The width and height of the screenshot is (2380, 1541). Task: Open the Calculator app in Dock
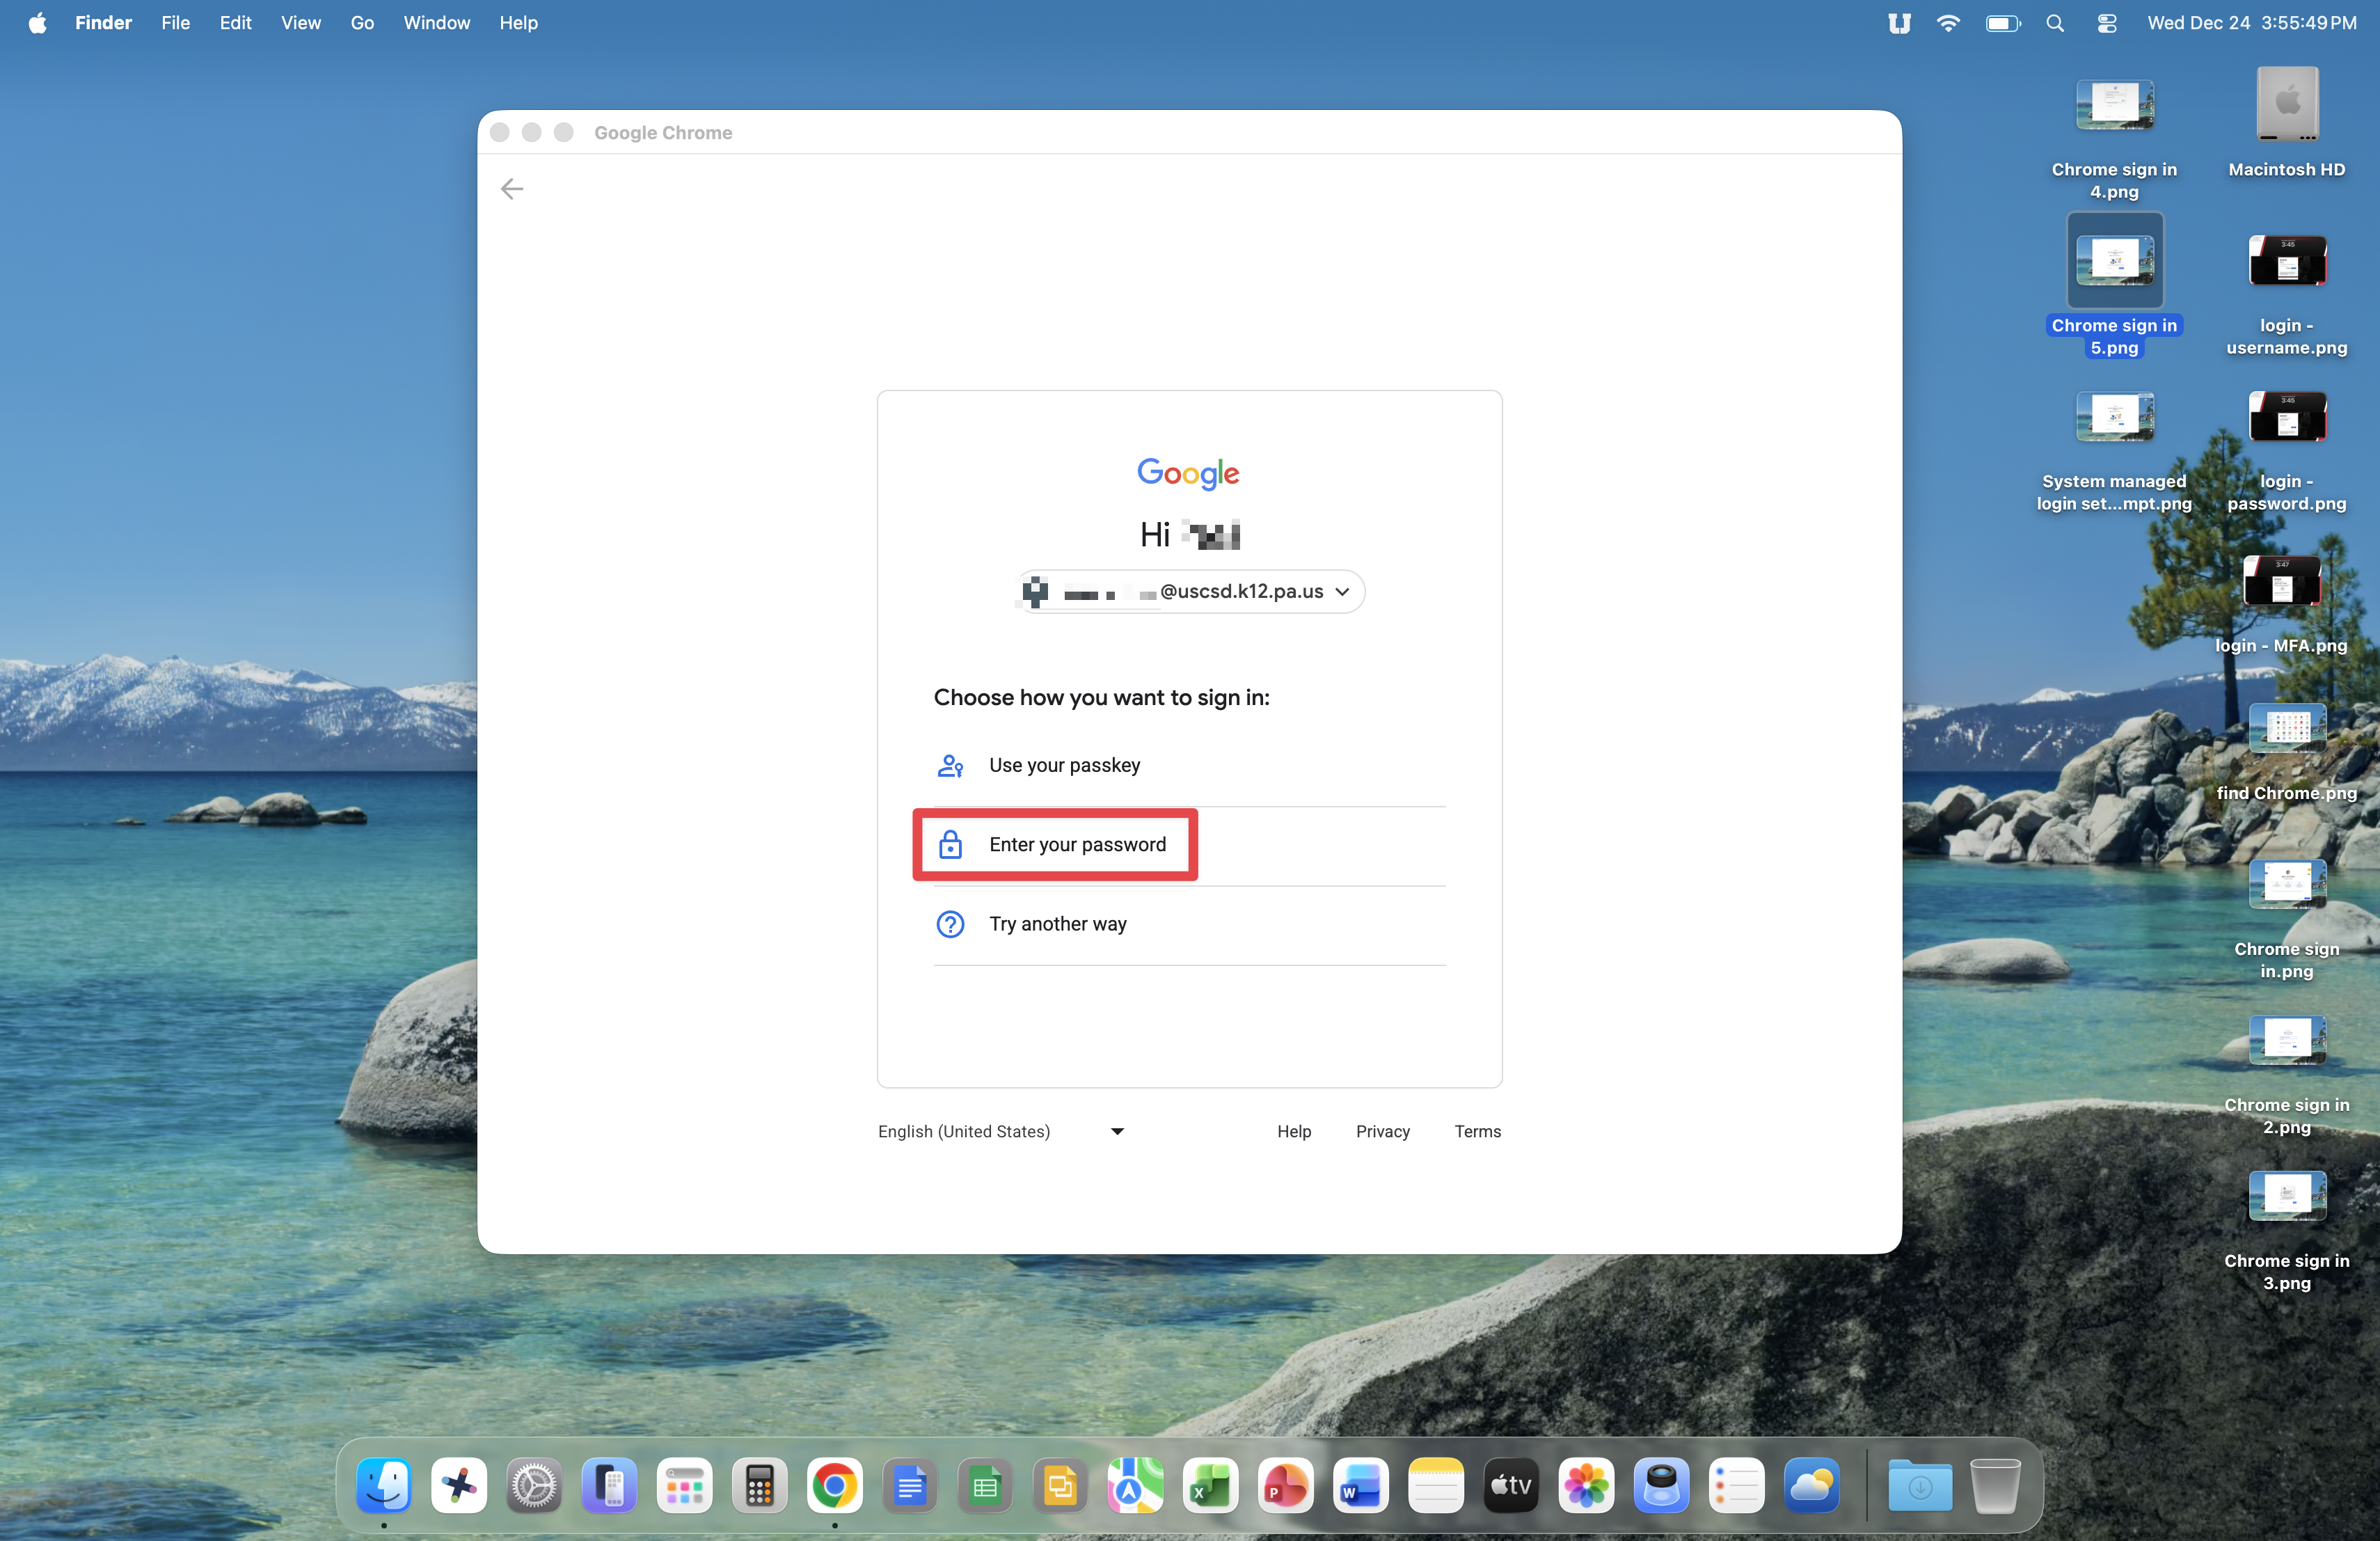click(759, 1486)
